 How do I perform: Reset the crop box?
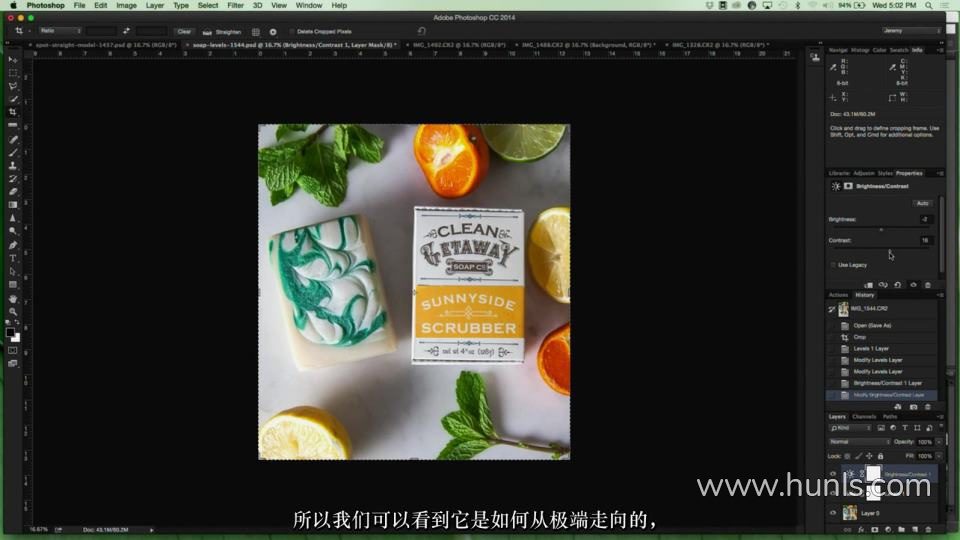coord(422,31)
